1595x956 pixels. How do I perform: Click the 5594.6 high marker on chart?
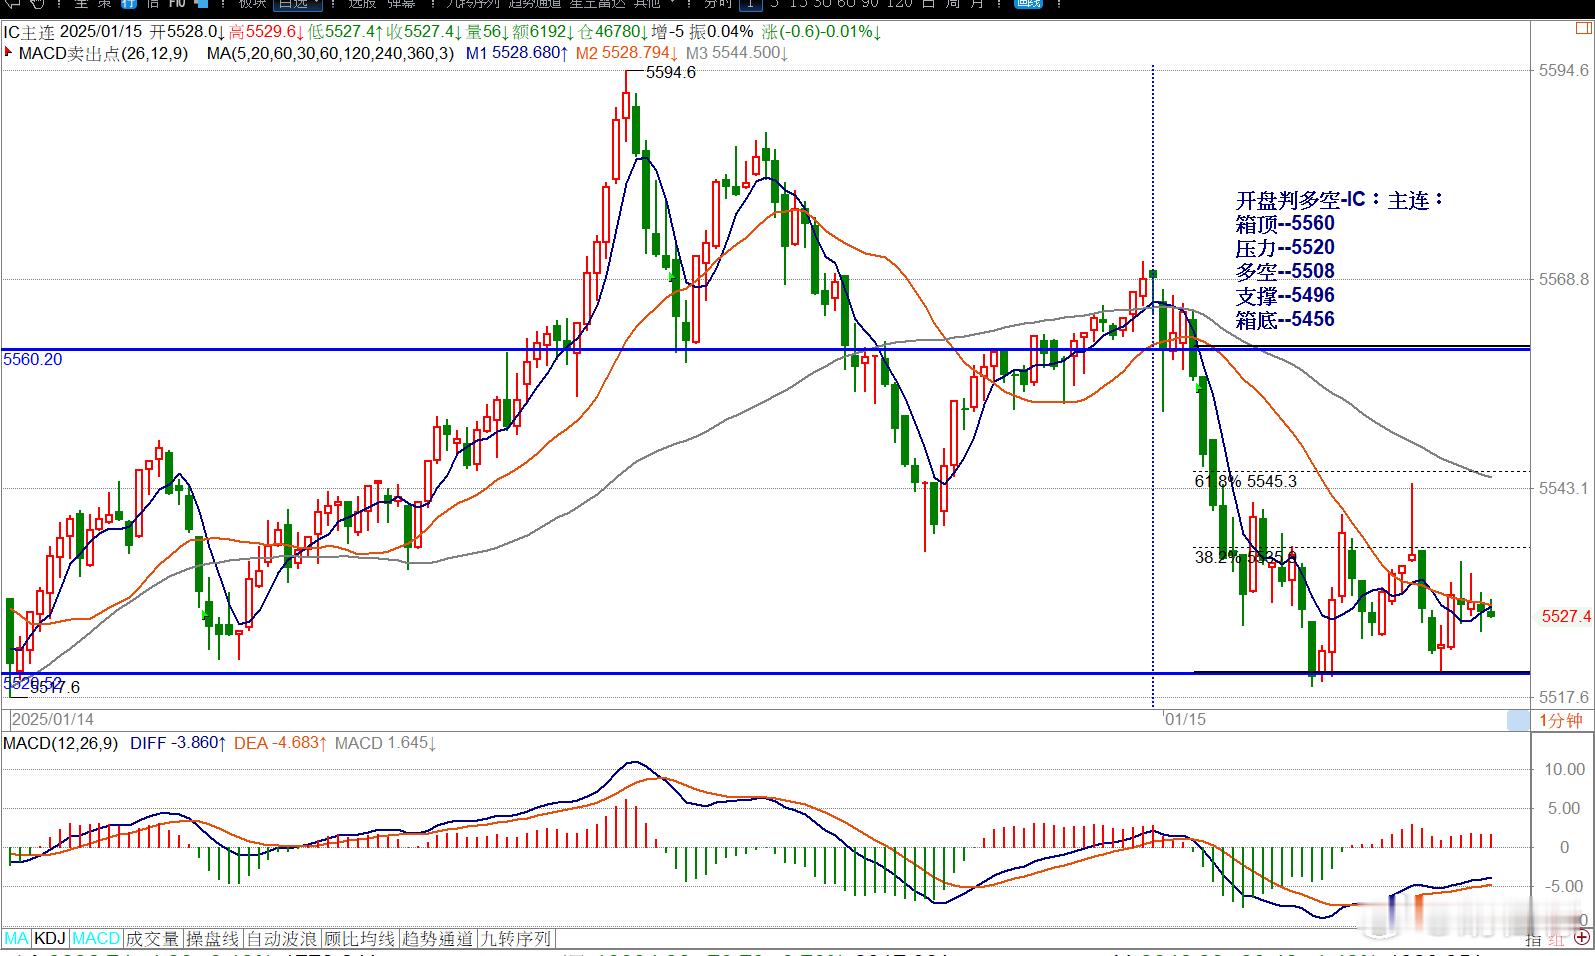(670, 73)
